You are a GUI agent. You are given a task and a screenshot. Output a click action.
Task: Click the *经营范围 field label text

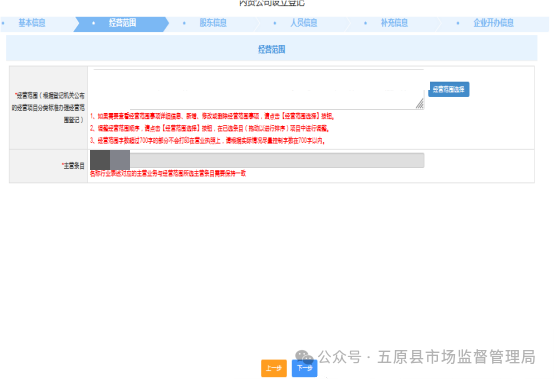pos(48,108)
